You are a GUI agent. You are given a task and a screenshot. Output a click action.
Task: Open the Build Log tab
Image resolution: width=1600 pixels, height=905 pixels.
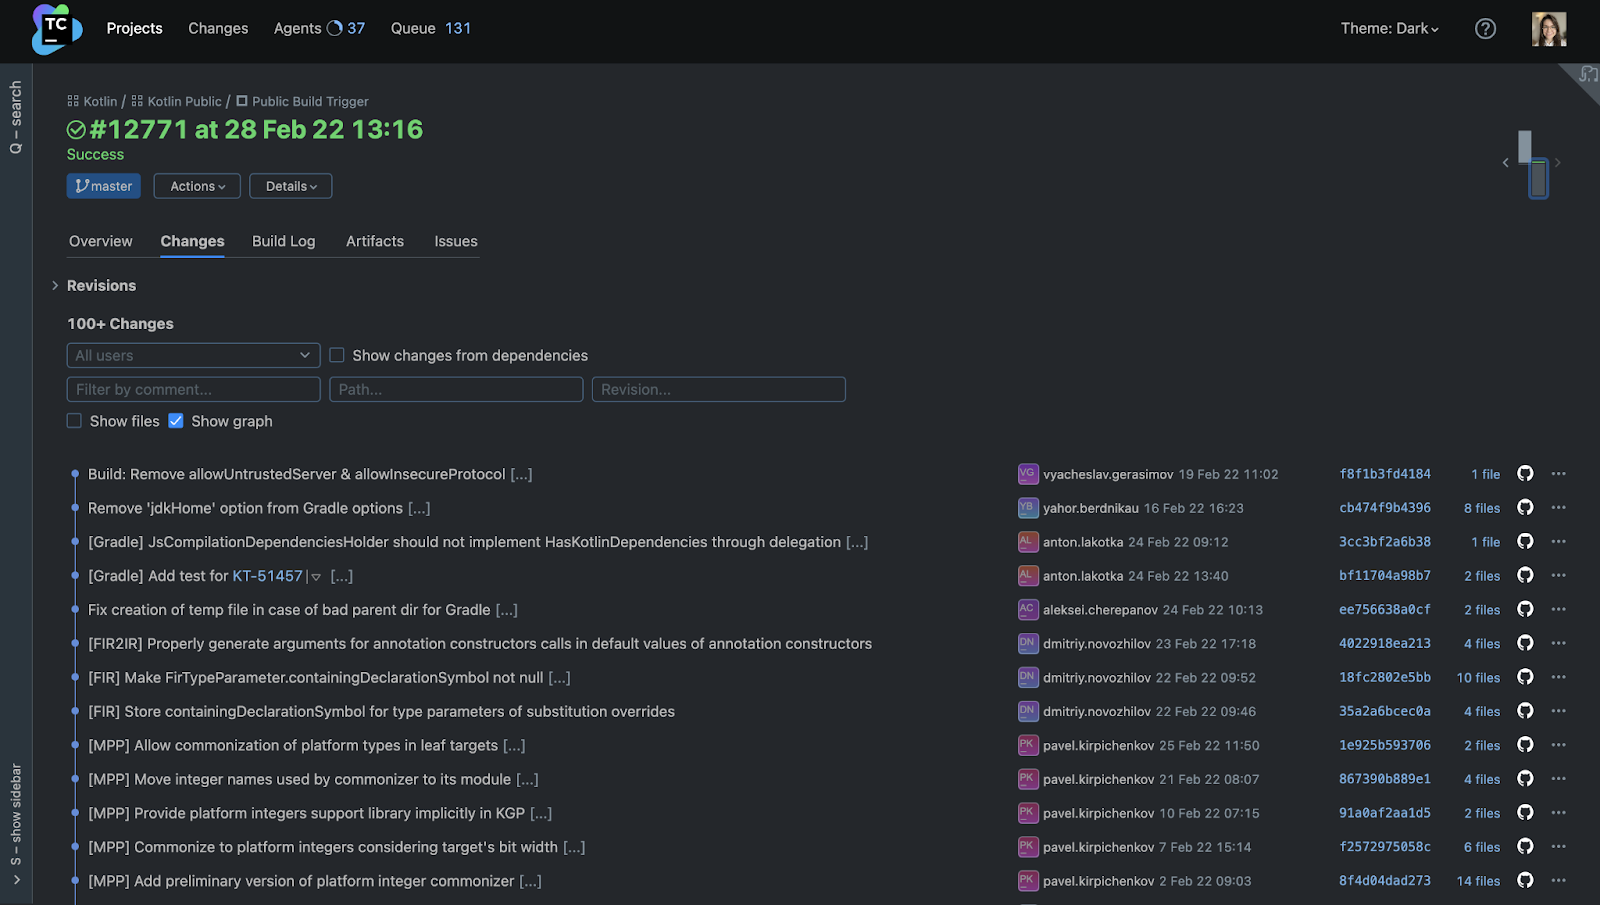[283, 241]
